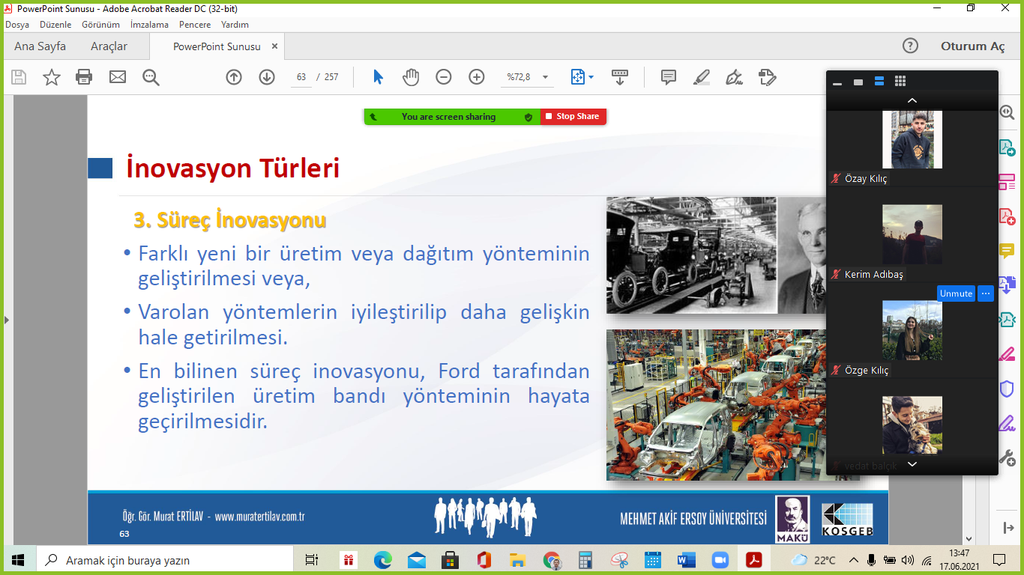Choose the selection arrow tool
Image resolution: width=1024 pixels, height=575 pixels.
(x=377, y=77)
